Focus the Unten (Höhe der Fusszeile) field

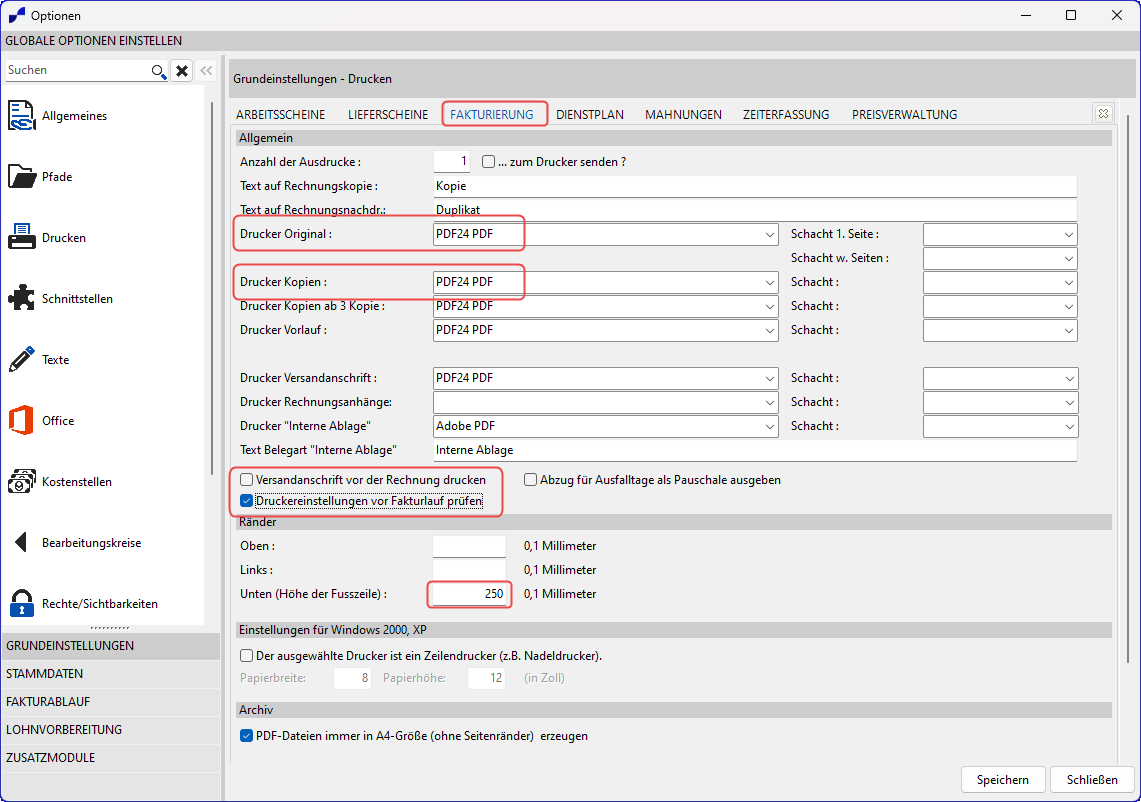tap(469, 595)
